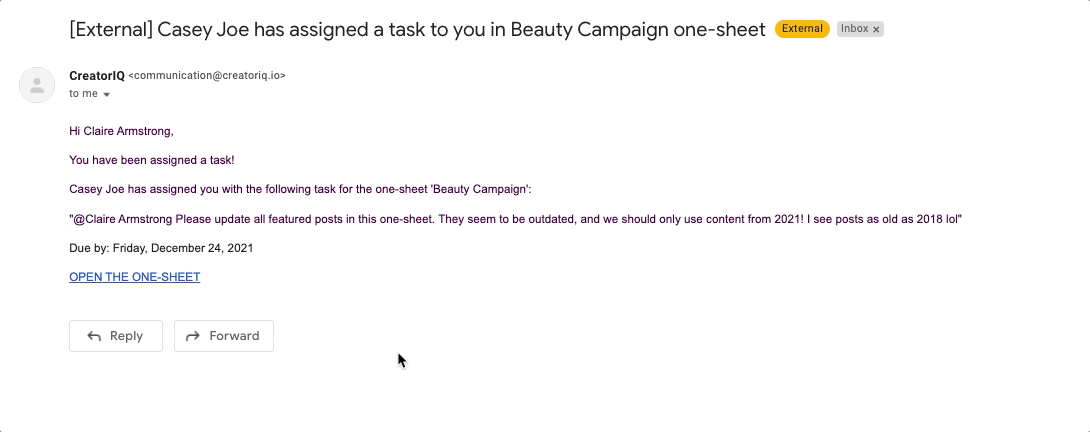Click the Reply button label
Screen dimensions: 1090x432
click(127, 336)
